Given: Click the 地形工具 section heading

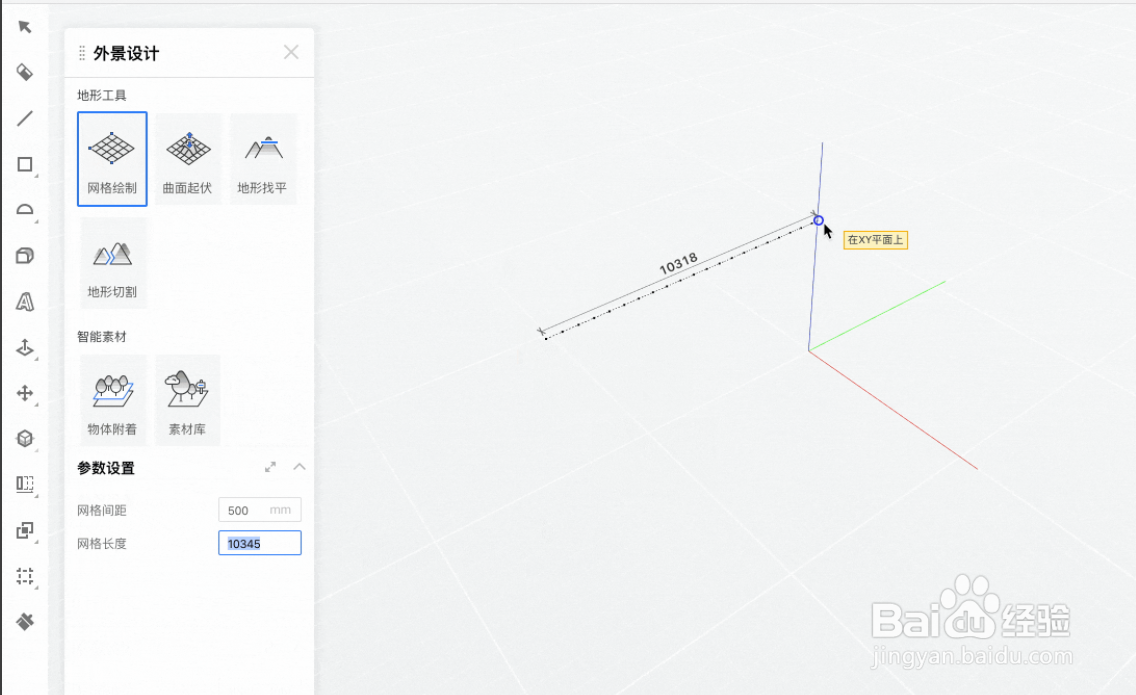Looking at the screenshot, I should pyautogui.click(x=101, y=95).
